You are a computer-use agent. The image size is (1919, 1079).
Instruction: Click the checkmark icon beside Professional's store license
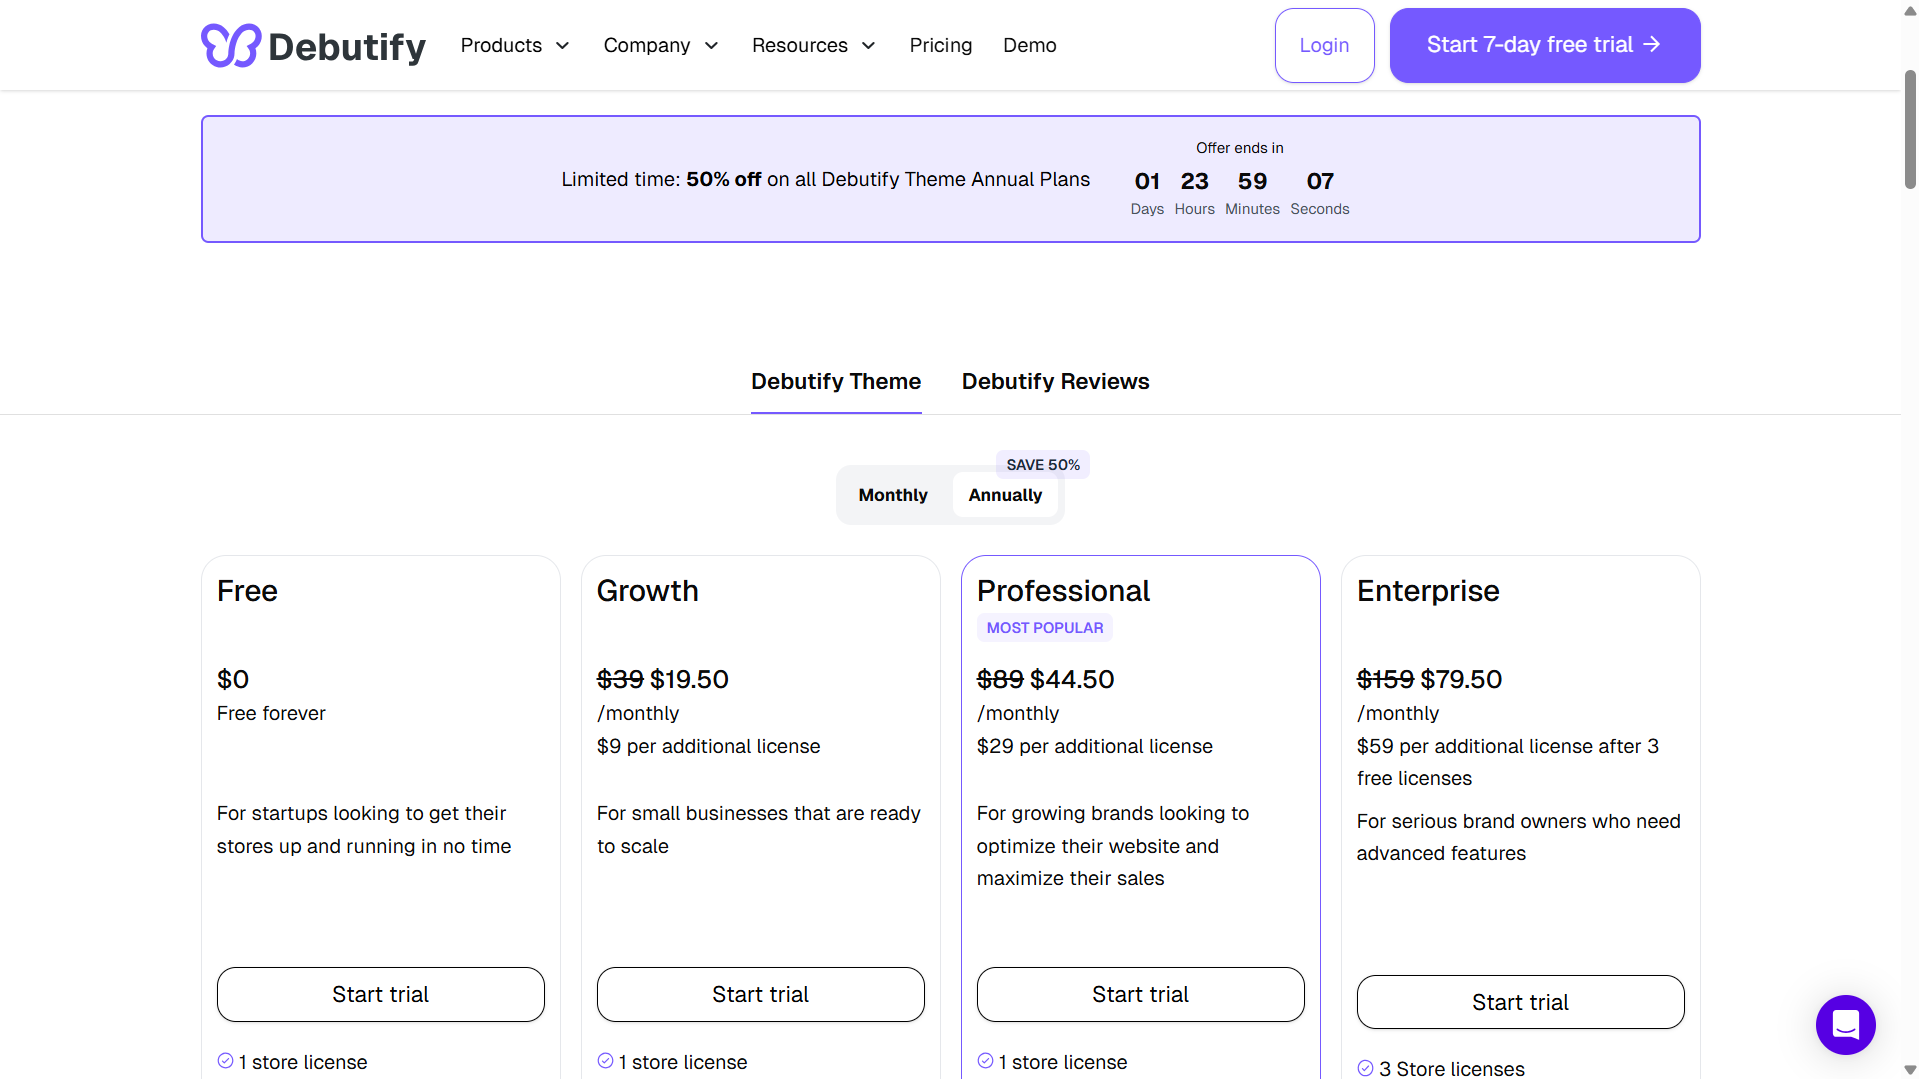[x=986, y=1061]
